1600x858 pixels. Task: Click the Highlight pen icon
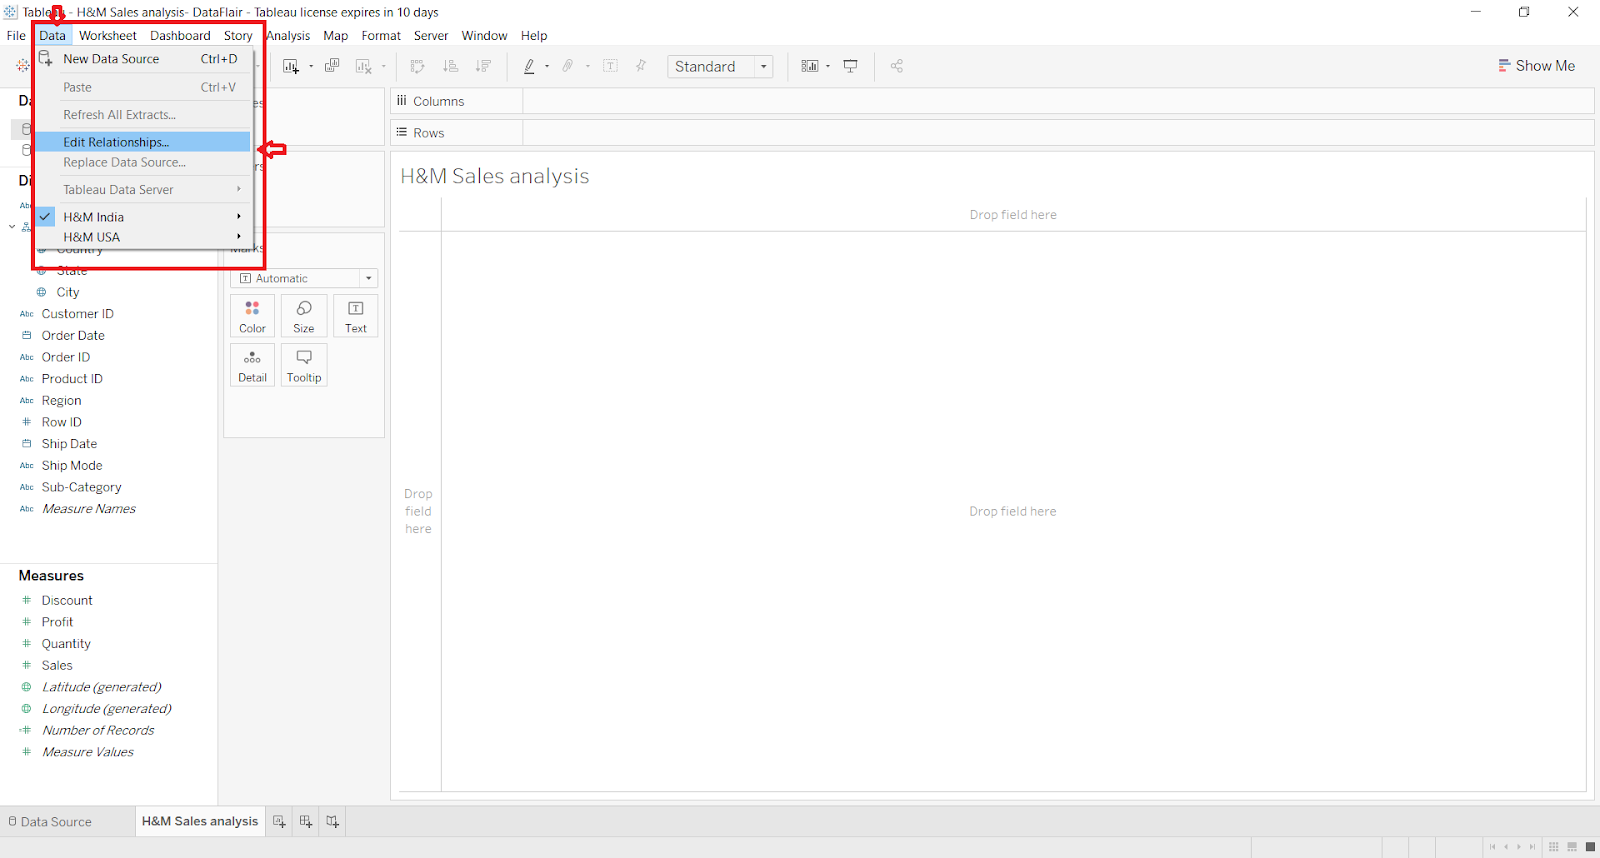click(x=529, y=66)
